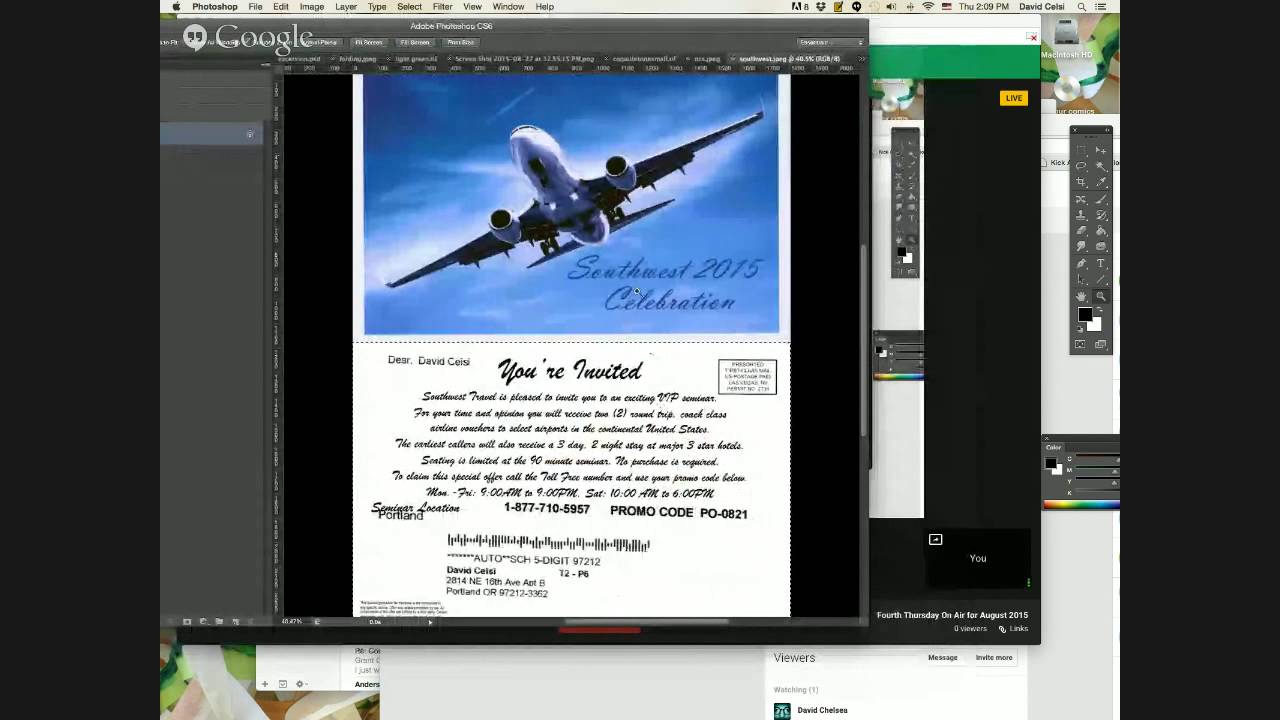Click Message button in Hangouts Viewers panel
Viewport: 1280px width, 720px height.
(942, 657)
